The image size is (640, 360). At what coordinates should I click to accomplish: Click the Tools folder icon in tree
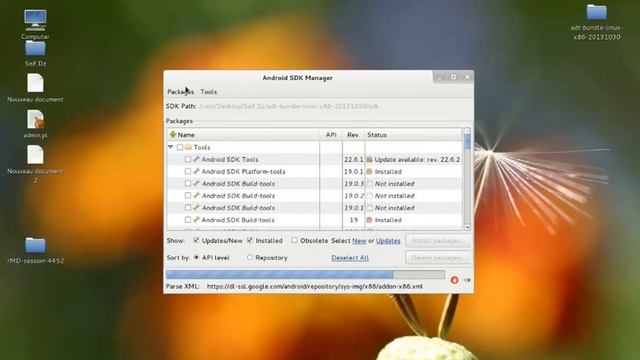188,147
